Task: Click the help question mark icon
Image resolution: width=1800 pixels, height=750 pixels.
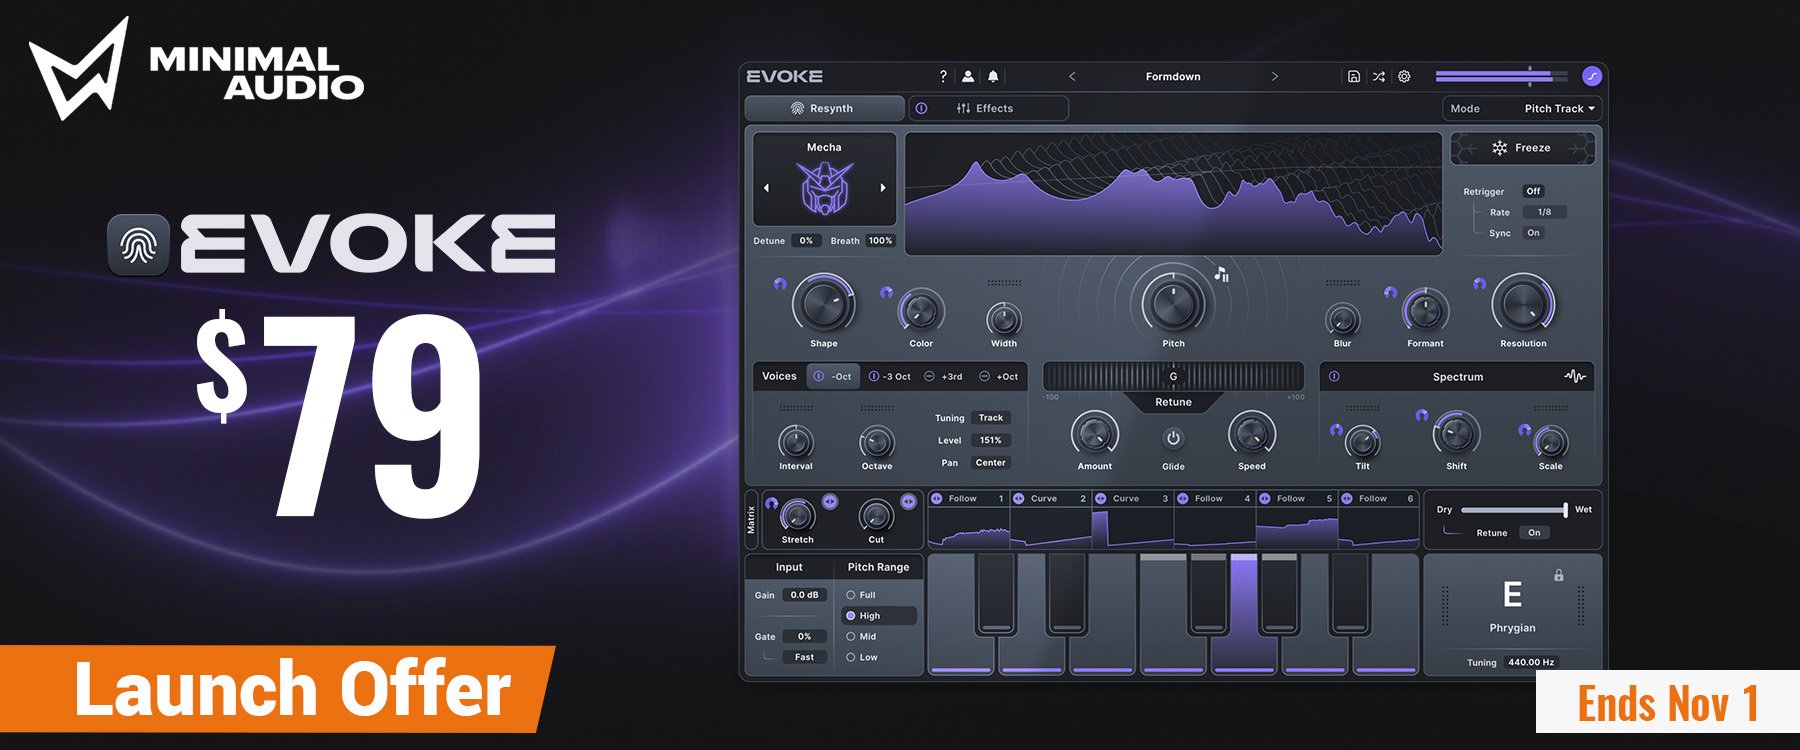Action: [942, 76]
